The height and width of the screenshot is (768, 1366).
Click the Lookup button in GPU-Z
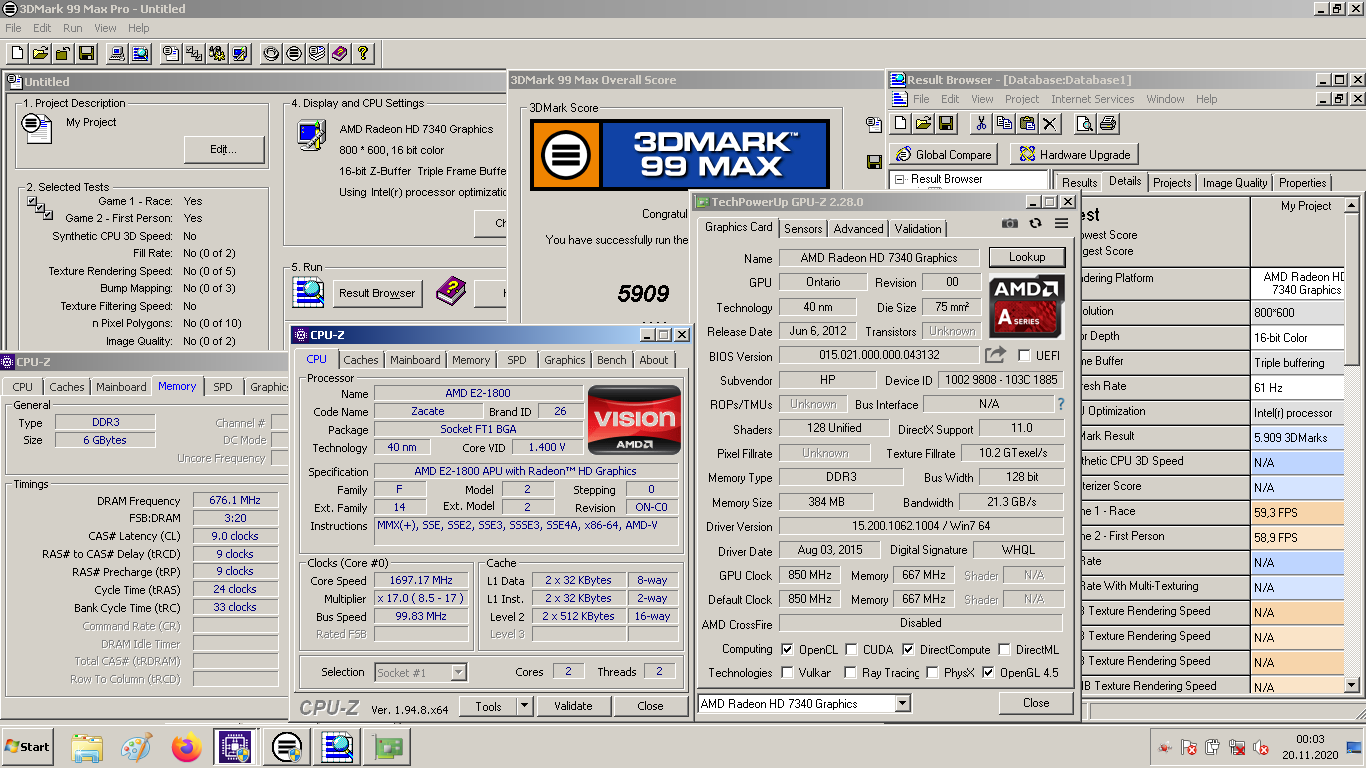1027,257
